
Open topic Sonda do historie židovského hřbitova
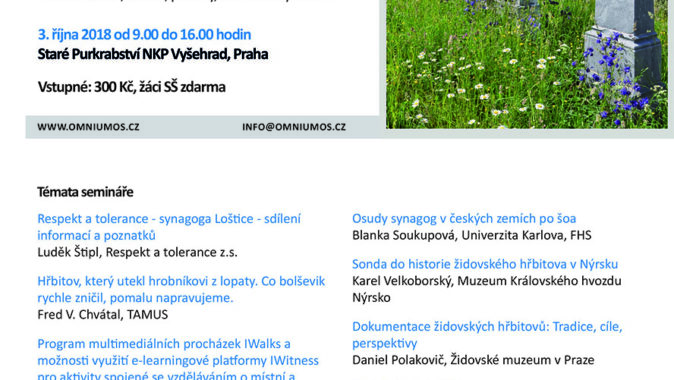[485, 264]
